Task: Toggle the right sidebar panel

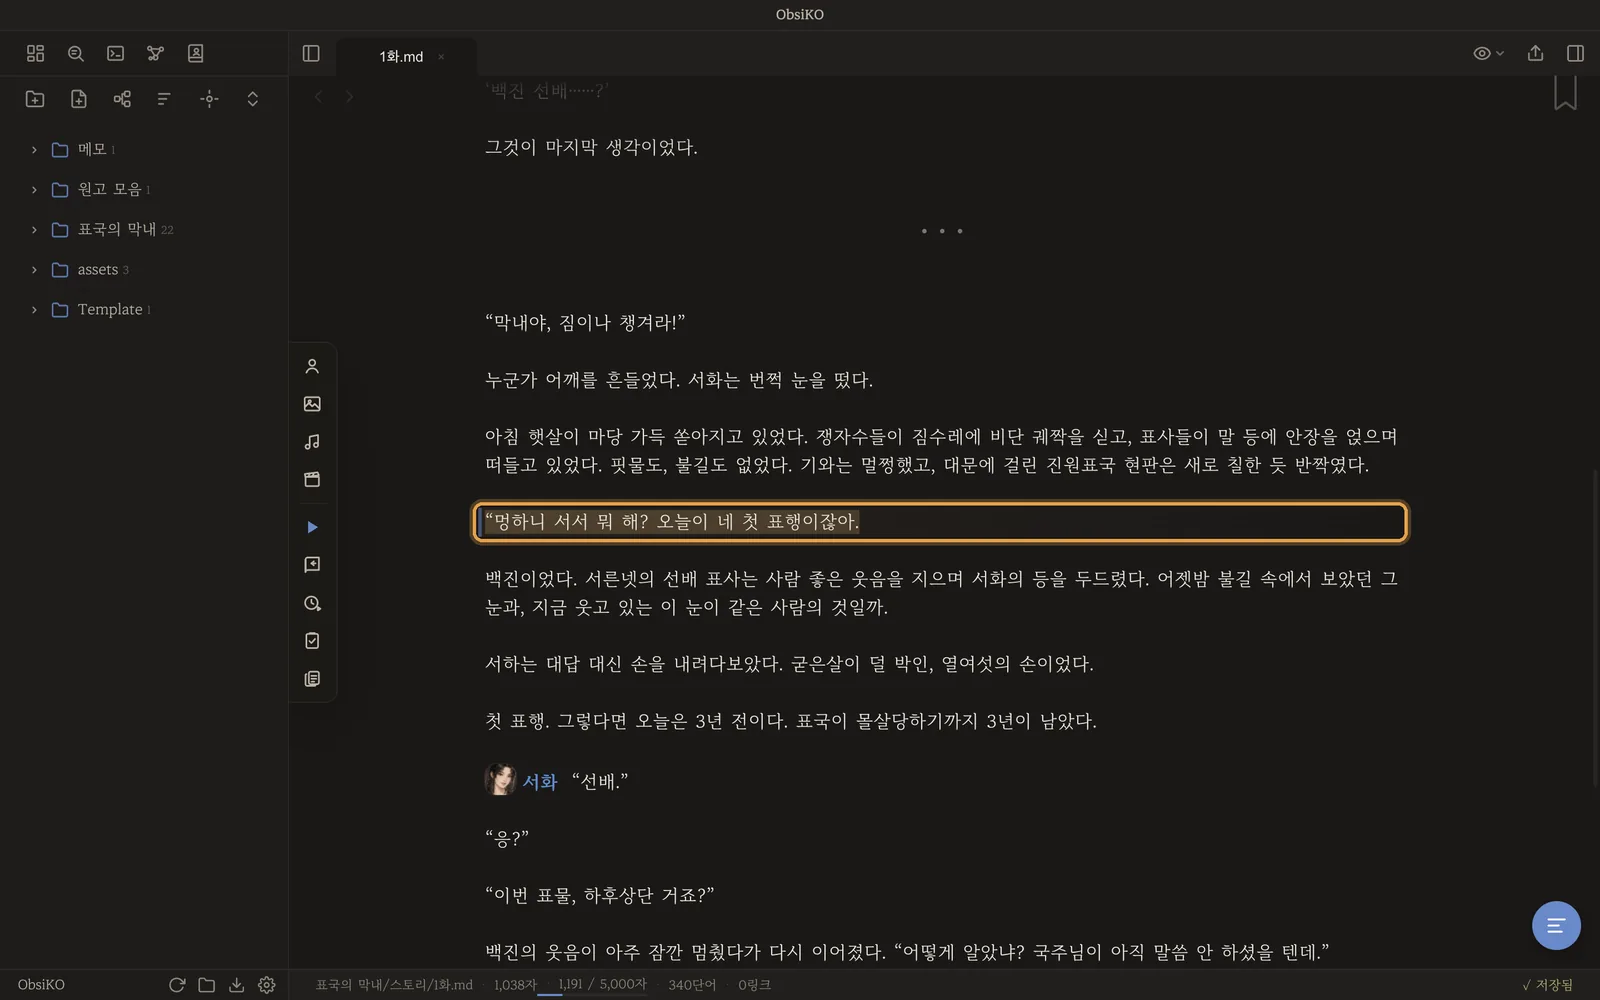Action: point(1575,54)
